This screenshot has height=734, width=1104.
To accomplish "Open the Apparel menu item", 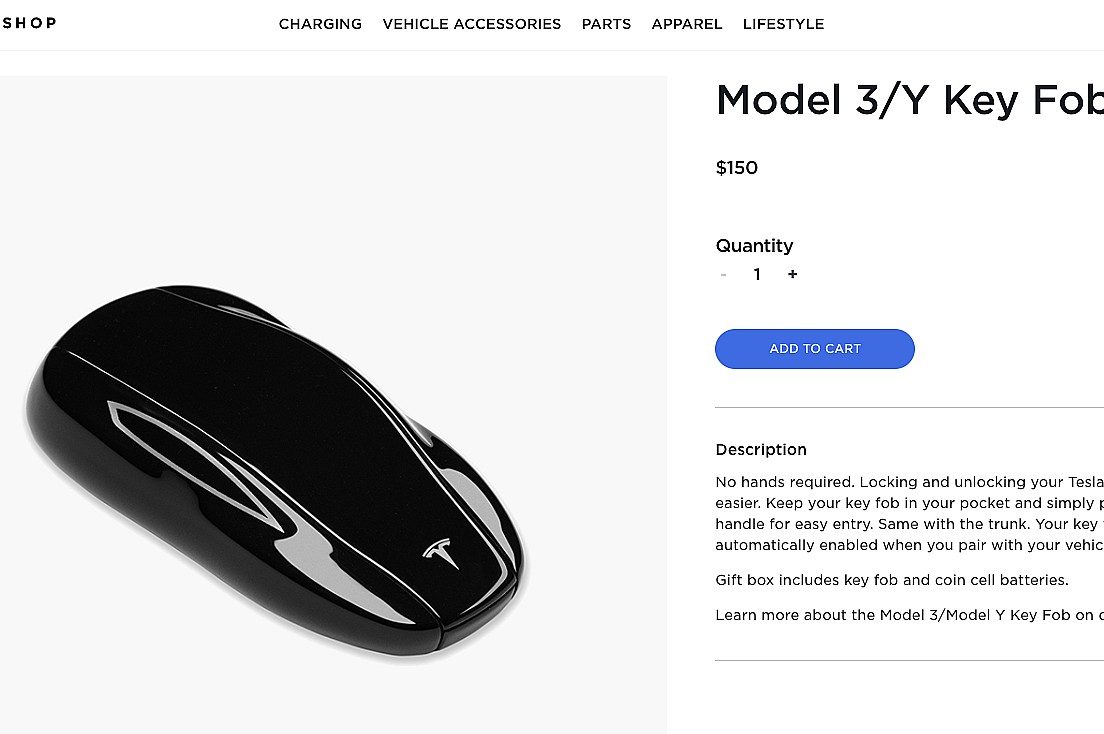I will (x=686, y=24).
